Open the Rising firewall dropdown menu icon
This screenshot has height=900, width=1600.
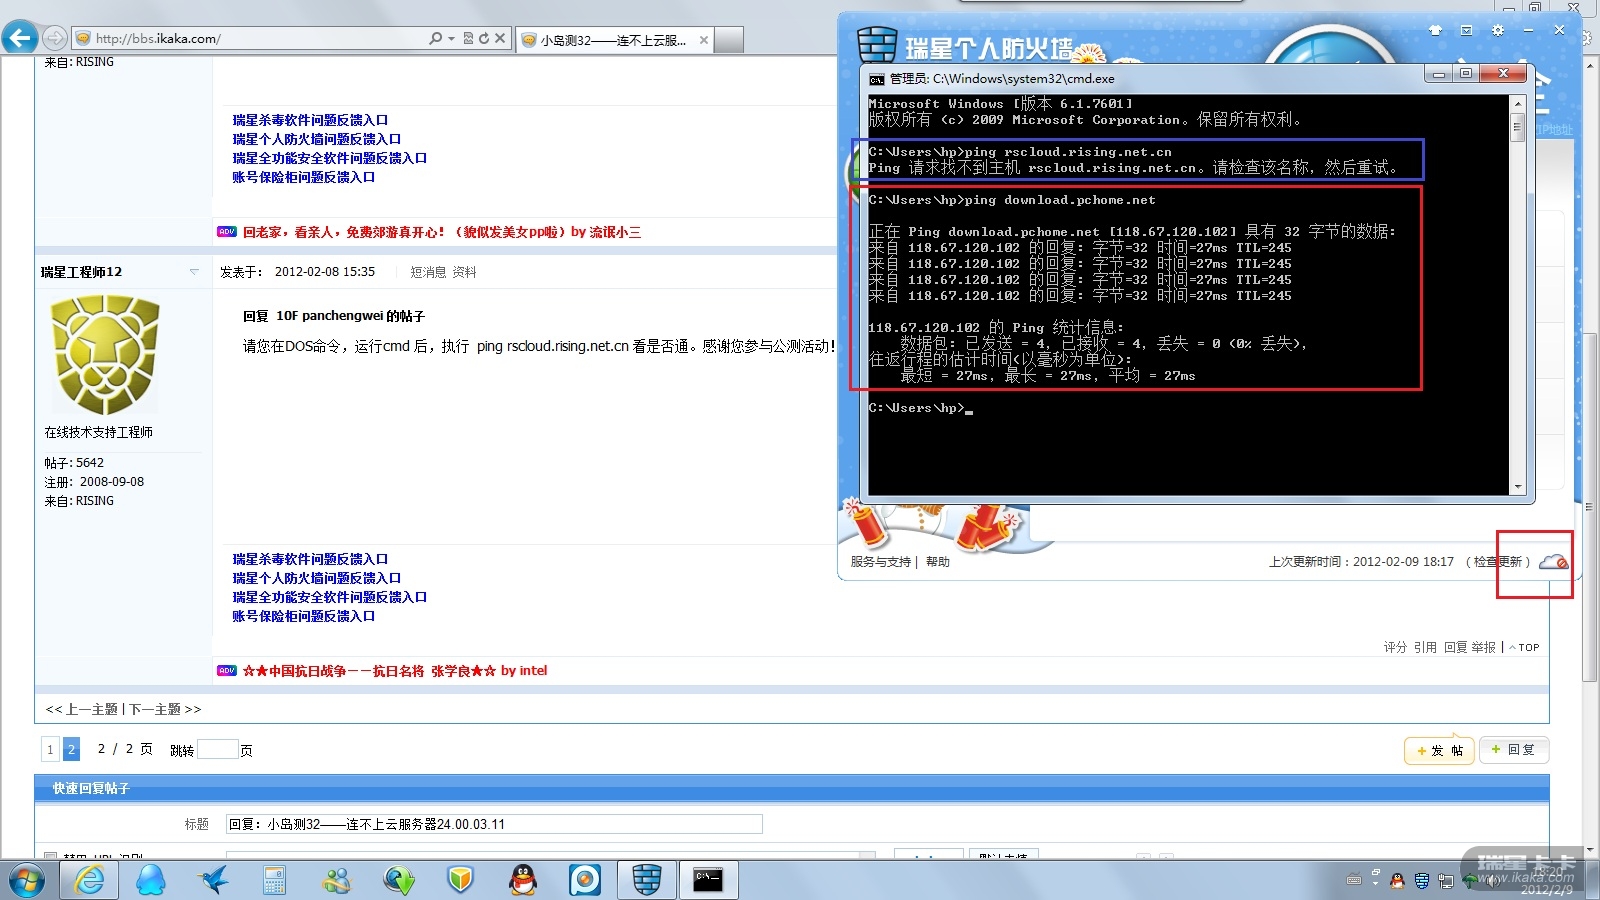click(1466, 30)
